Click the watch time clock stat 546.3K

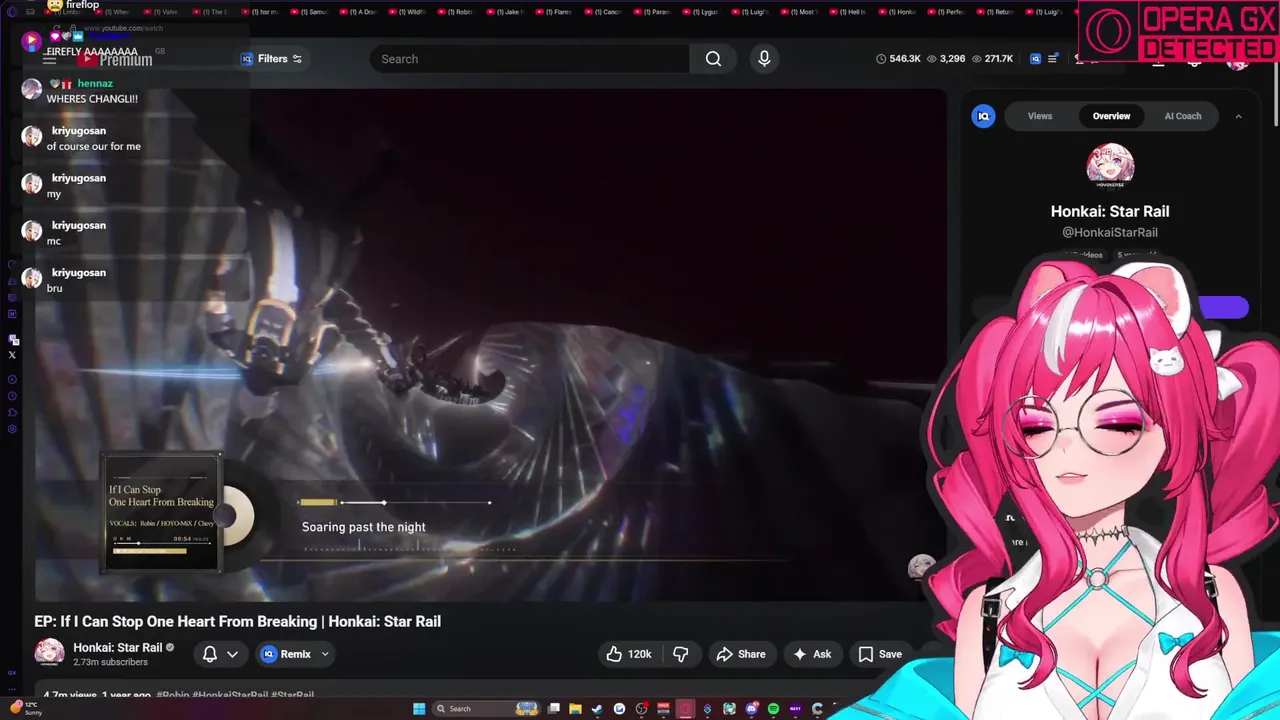(898, 59)
